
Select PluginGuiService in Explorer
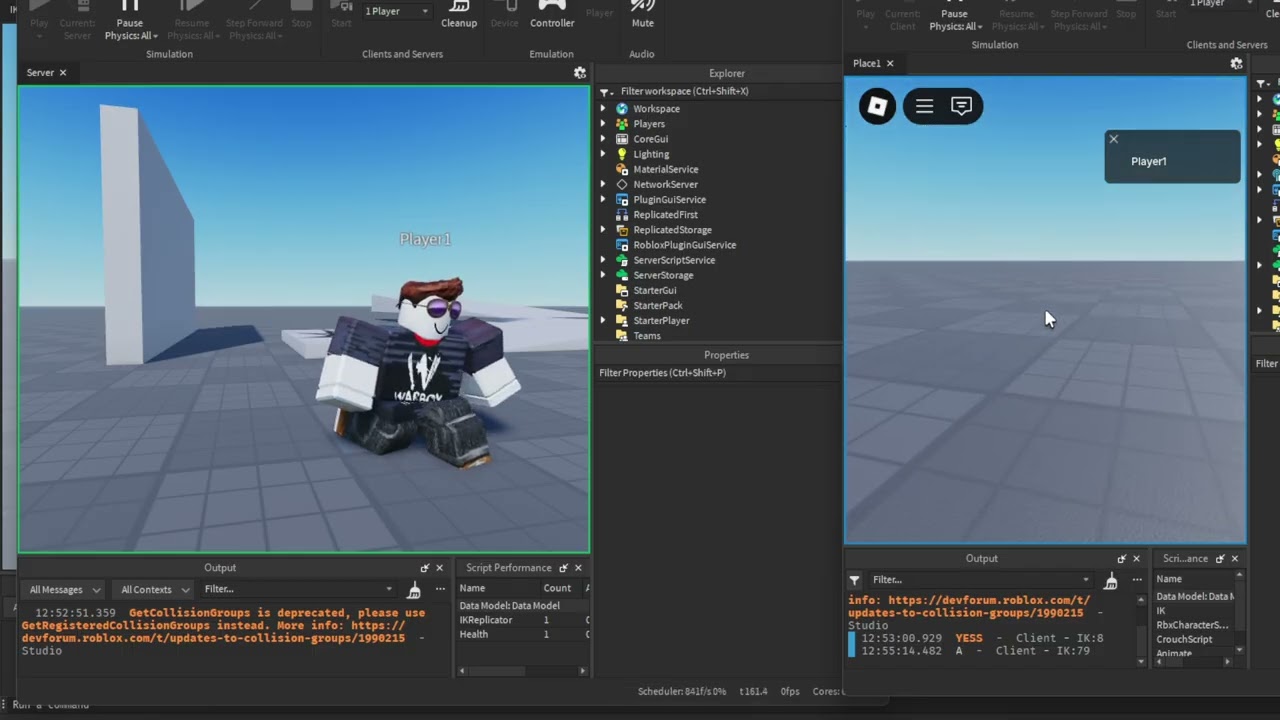(669, 200)
